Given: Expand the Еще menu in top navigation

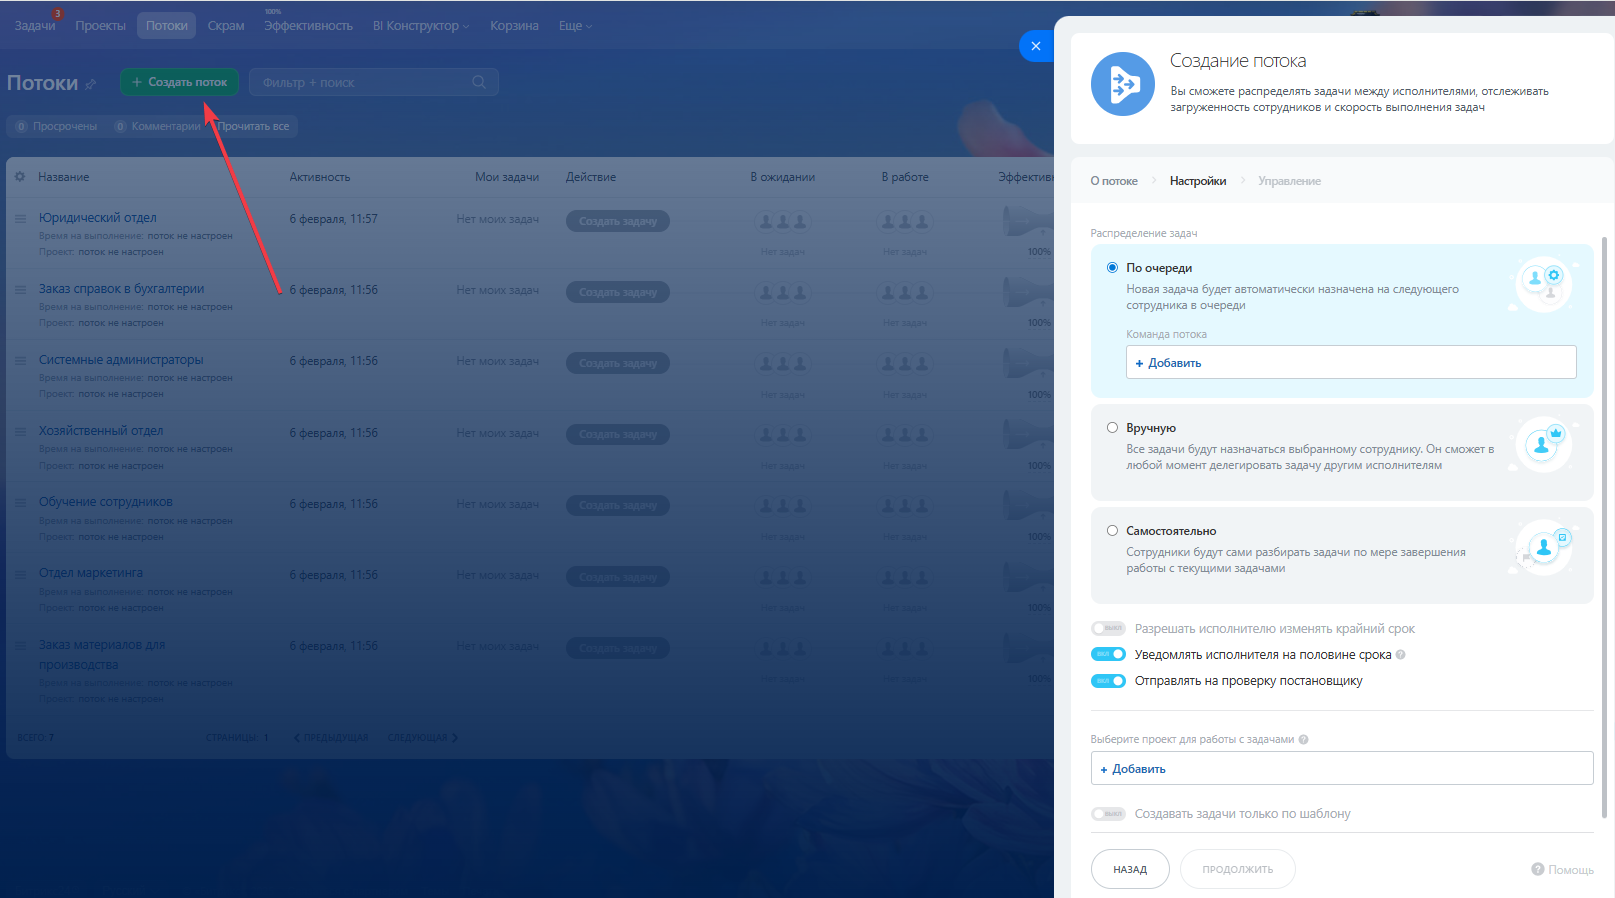Looking at the screenshot, I should [575, 26].
